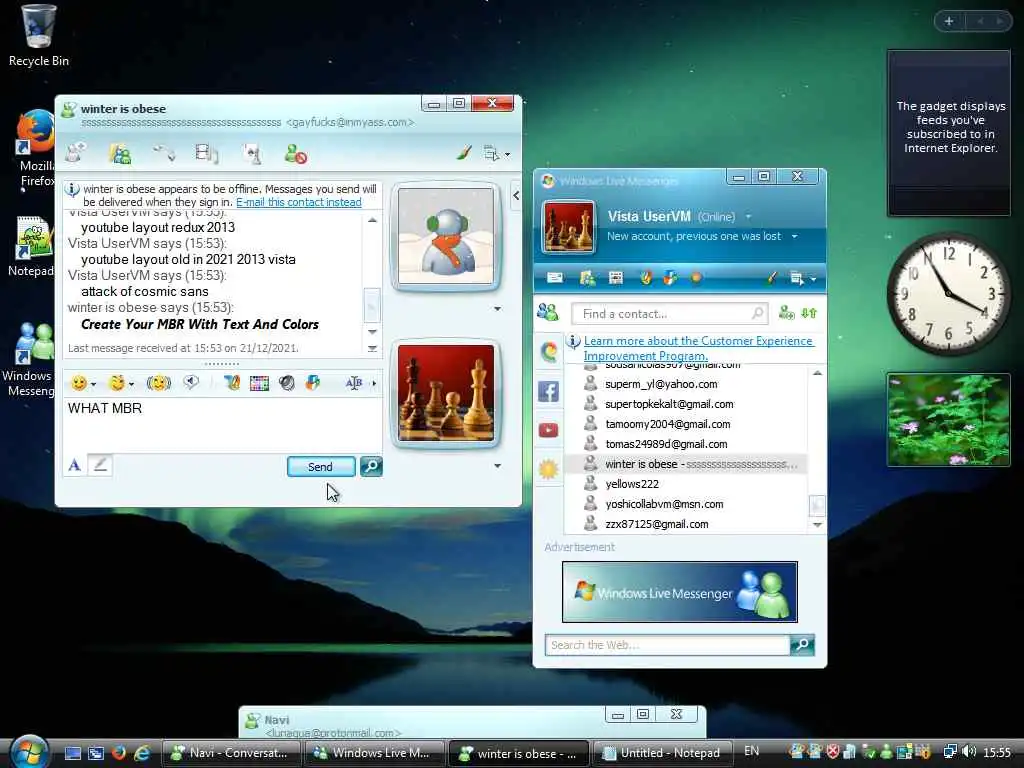
Task: Add a contact icon in Messenger
Action: coord(787,313)
